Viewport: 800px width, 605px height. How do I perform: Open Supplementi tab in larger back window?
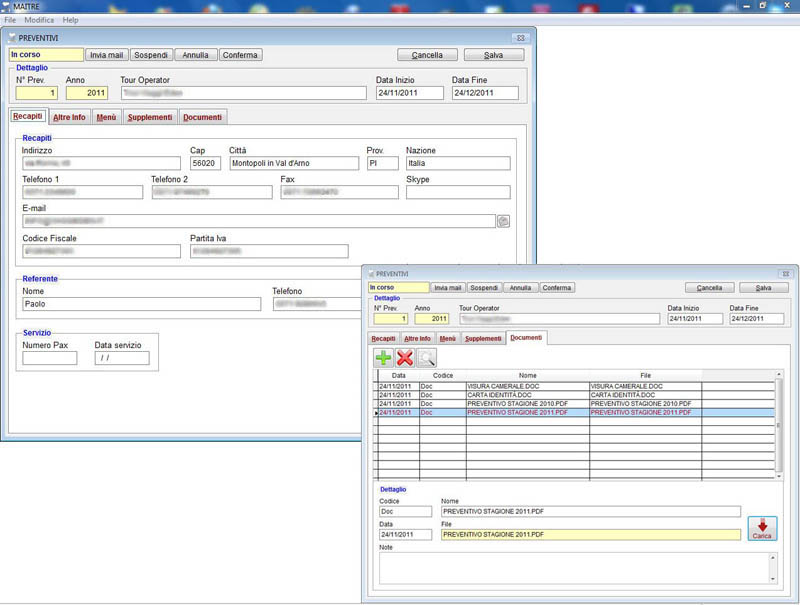[149, 117]
